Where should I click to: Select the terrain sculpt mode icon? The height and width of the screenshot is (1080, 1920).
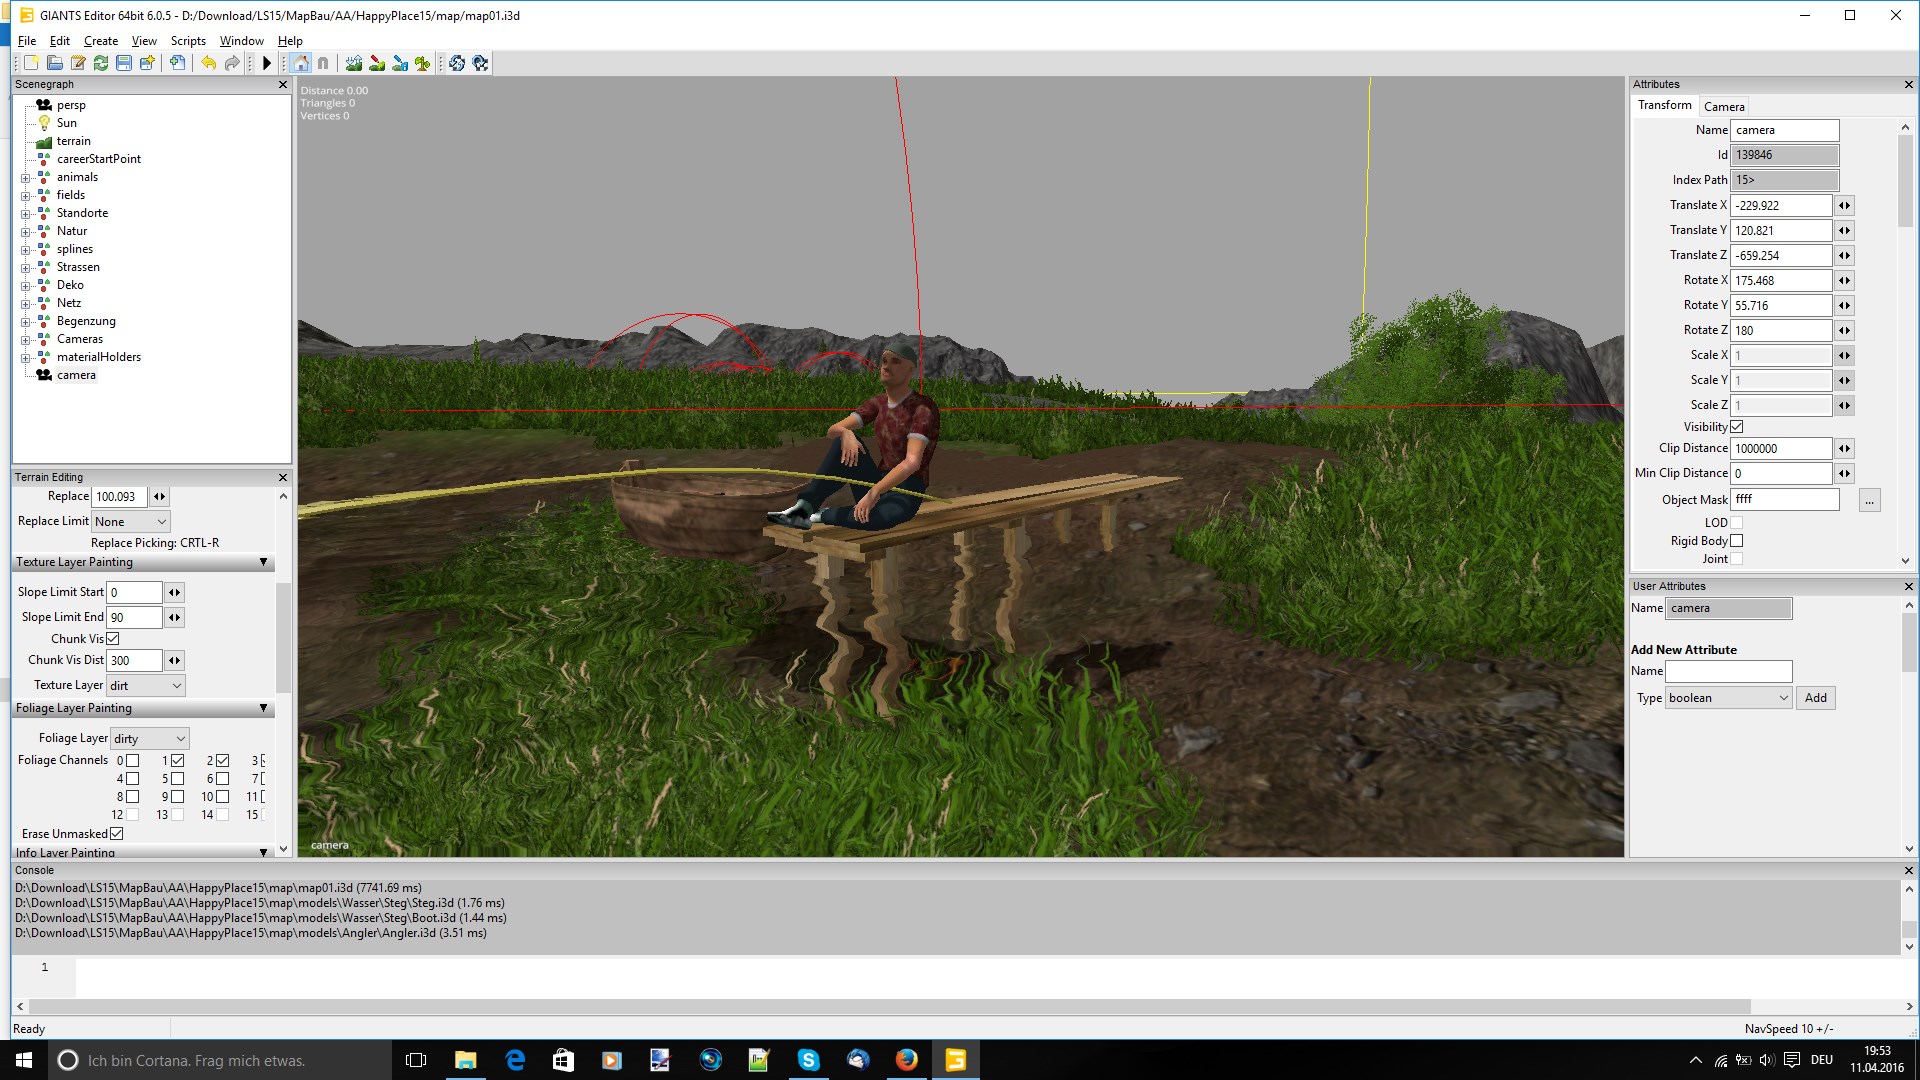tap(354, 63)
